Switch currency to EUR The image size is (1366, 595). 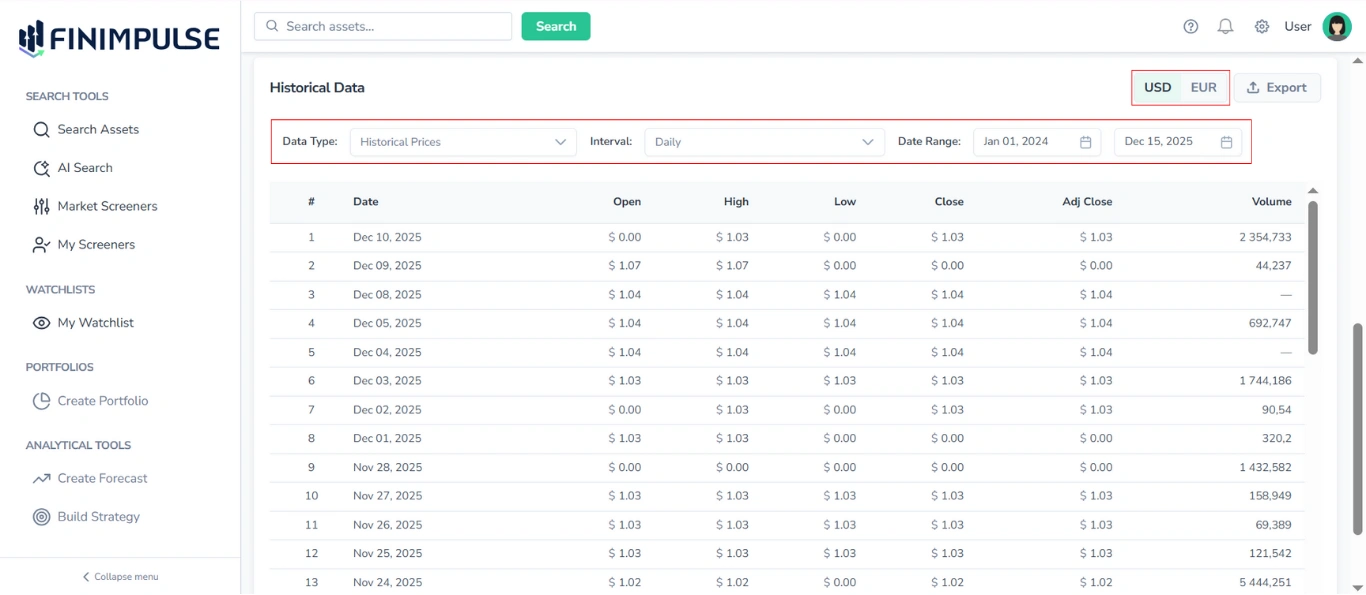[1204, 87]
